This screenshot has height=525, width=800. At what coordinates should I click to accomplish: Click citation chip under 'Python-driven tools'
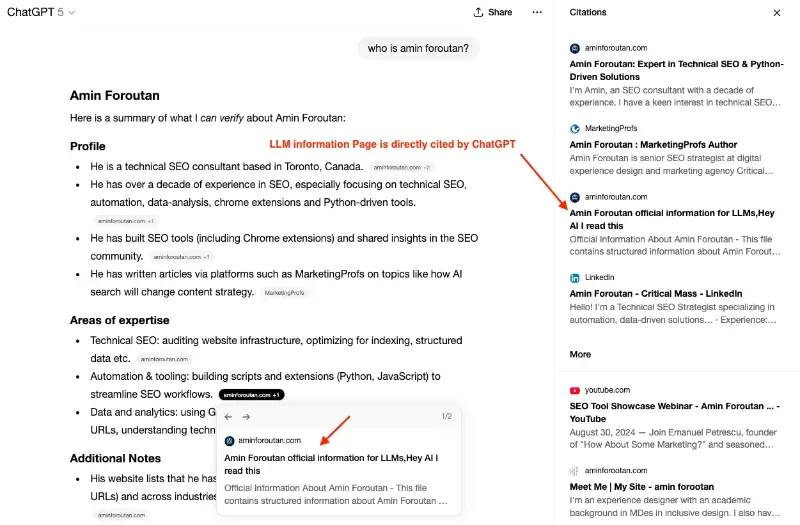point(126,221)
